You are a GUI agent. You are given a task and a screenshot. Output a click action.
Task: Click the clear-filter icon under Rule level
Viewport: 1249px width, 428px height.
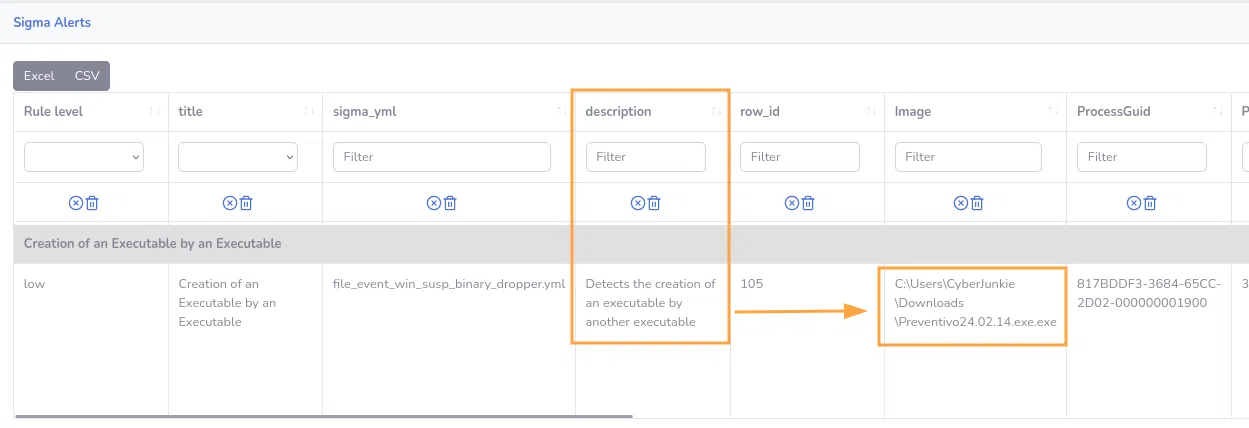76,203
